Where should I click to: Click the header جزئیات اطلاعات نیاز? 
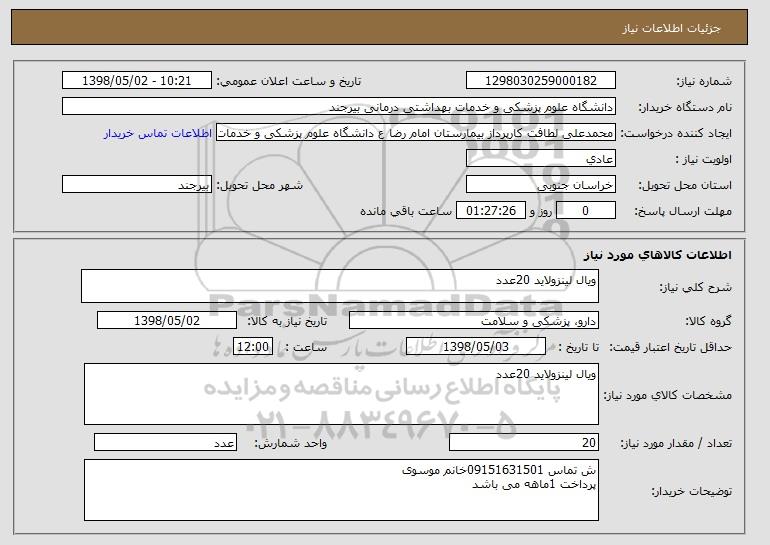tap(671, 28)
